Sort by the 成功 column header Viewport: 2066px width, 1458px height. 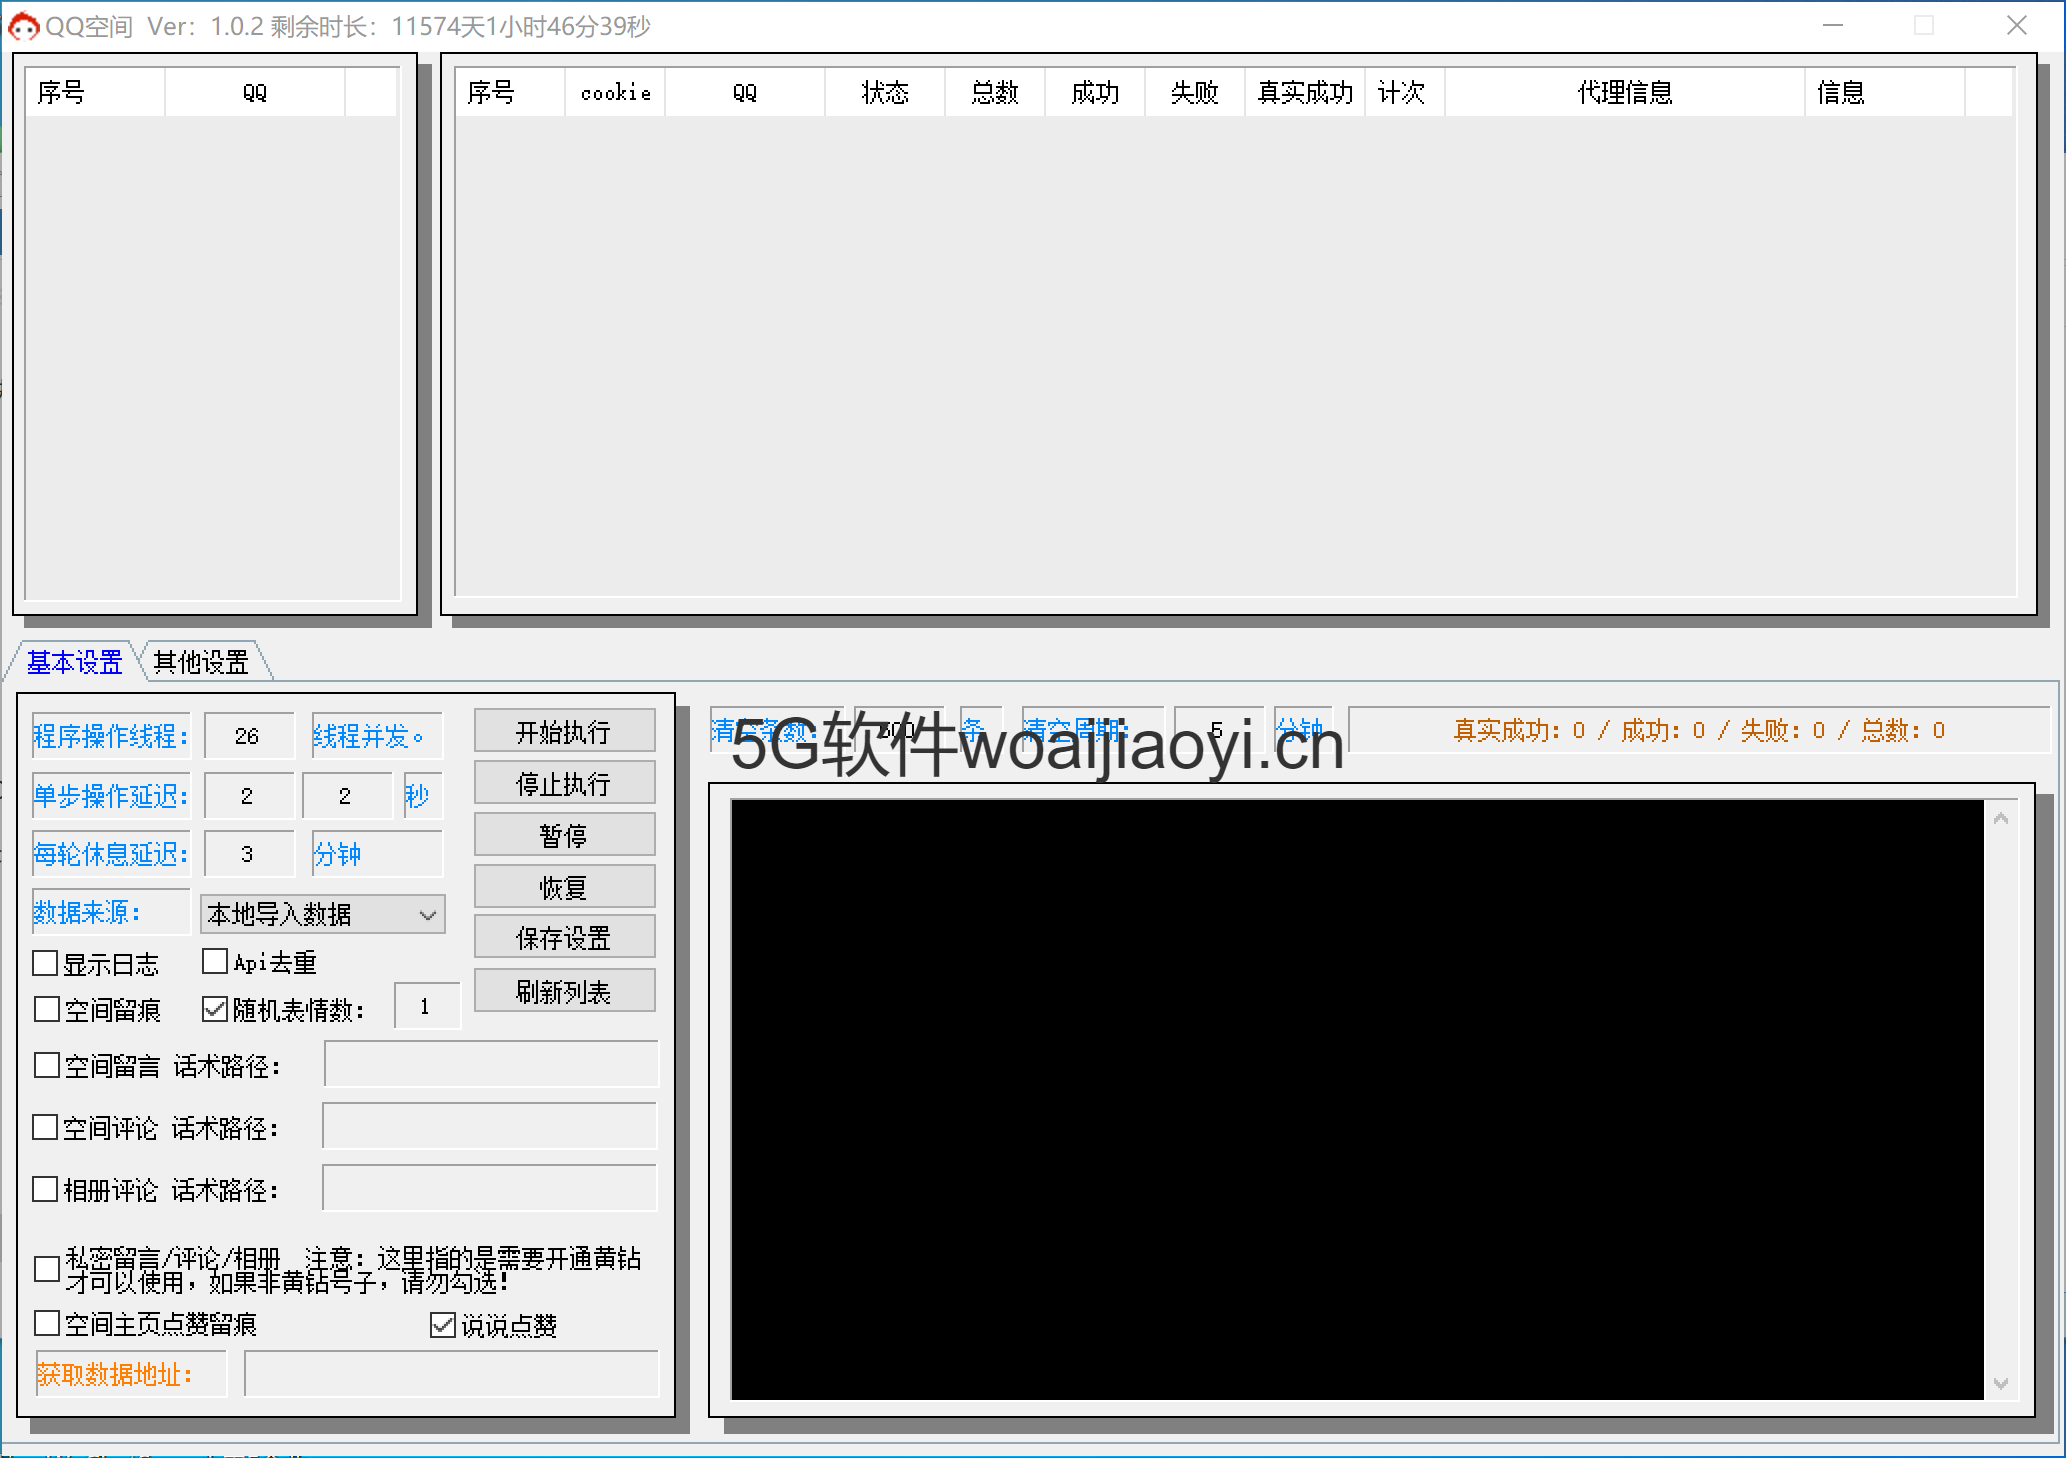pos(1095,93)
